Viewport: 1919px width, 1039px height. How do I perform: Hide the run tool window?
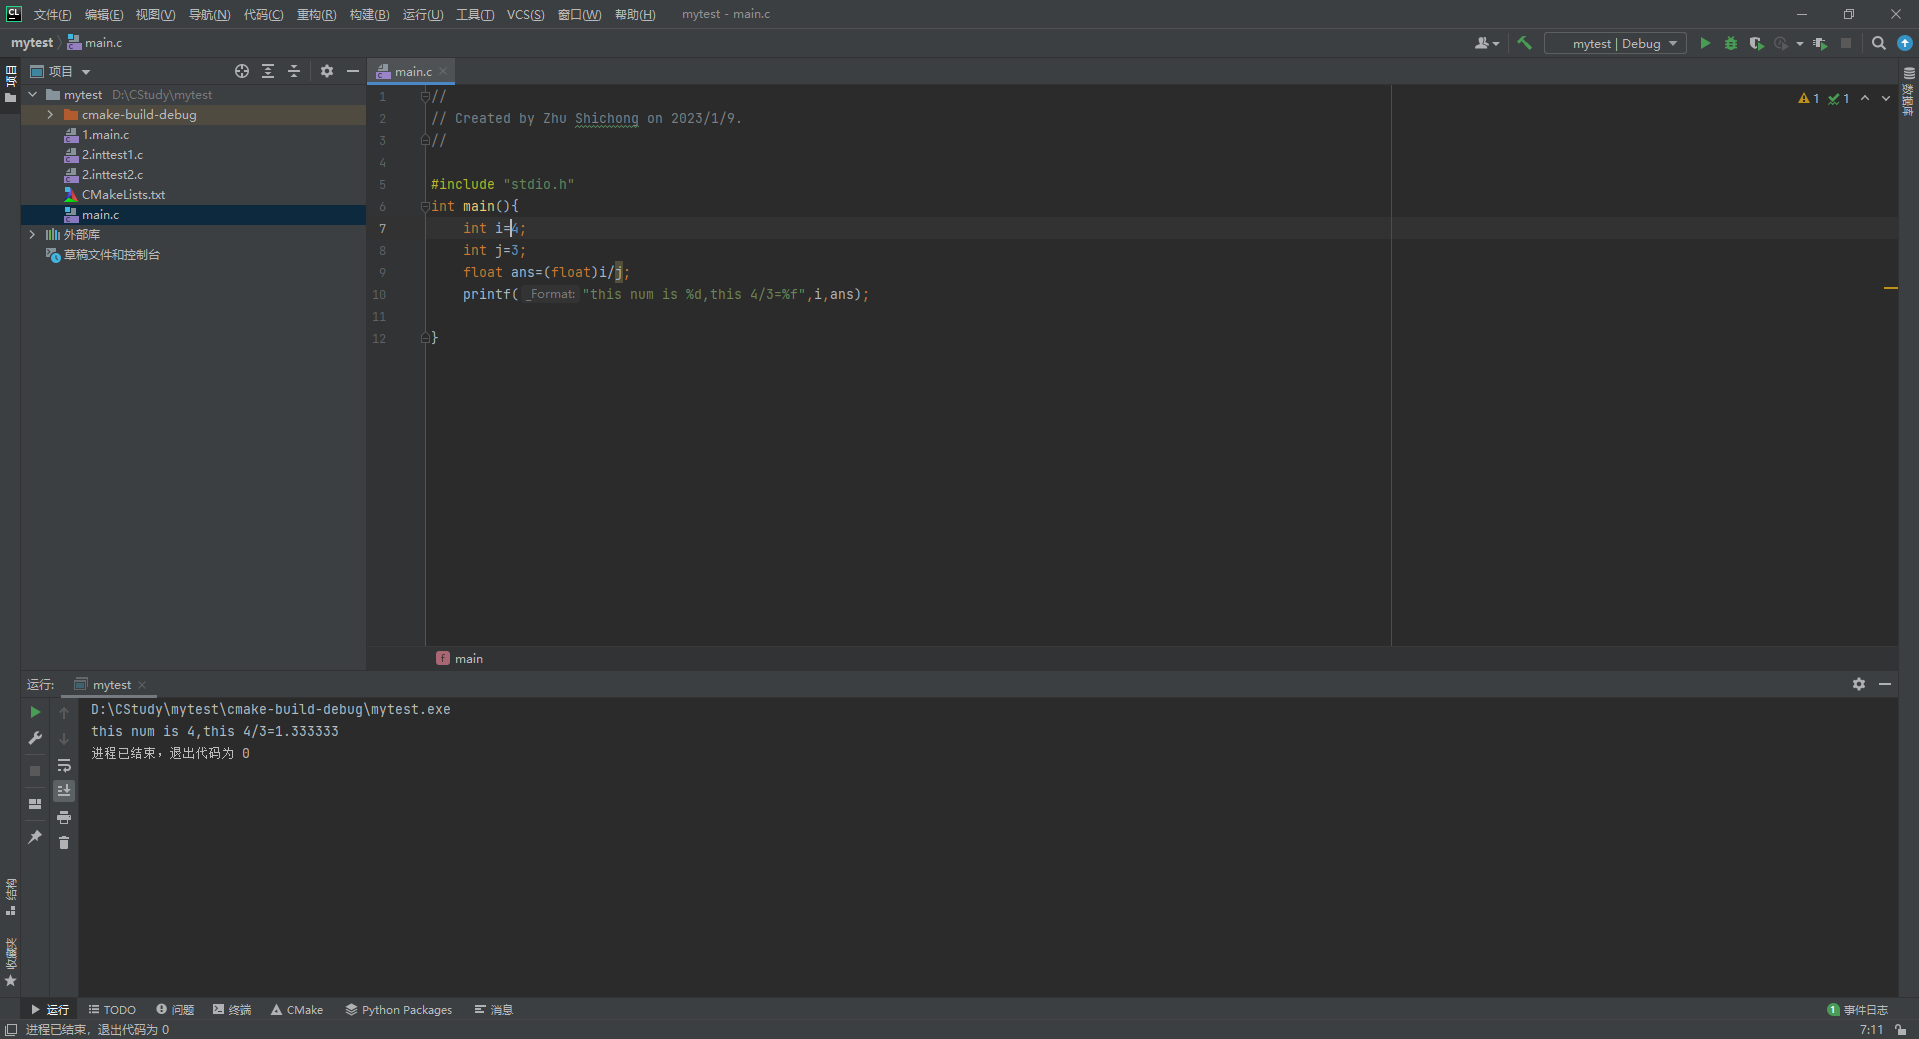[1885, 684]
